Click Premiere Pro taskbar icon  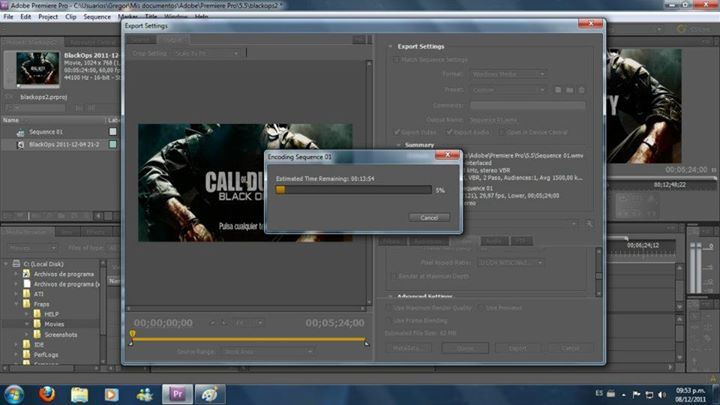(178, 393)
